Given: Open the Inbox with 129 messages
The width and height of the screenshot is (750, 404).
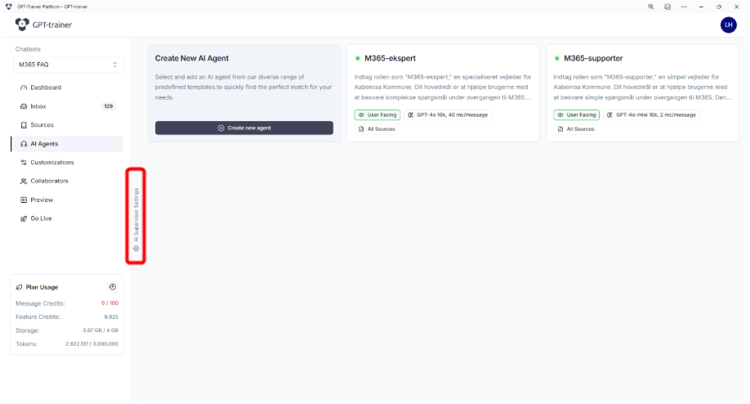Looking at the screenshot, I should [67, 106].
